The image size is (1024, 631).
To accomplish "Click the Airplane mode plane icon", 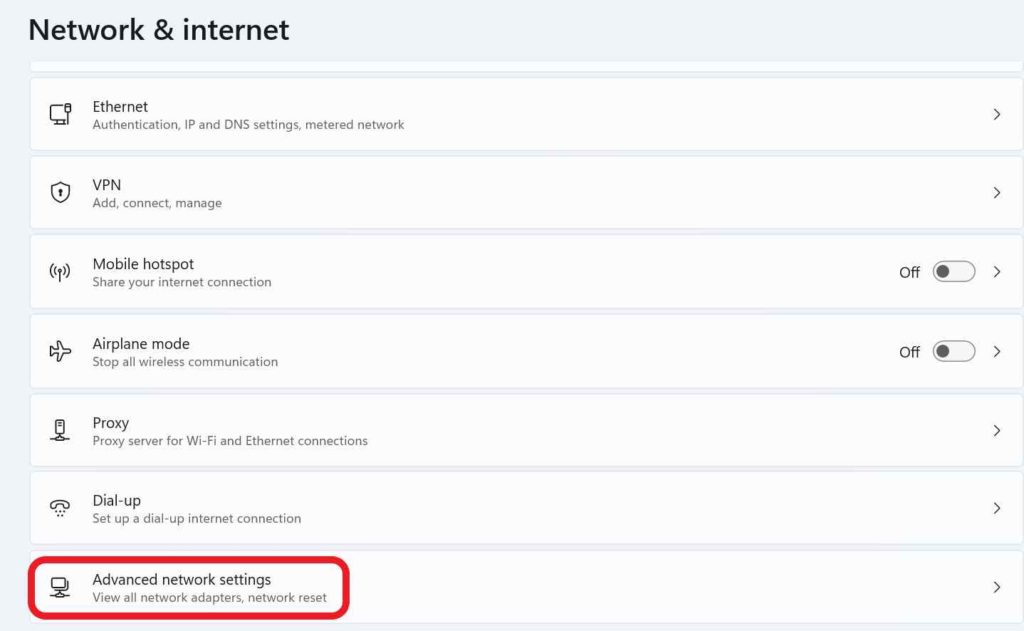I will pos(60,351).
